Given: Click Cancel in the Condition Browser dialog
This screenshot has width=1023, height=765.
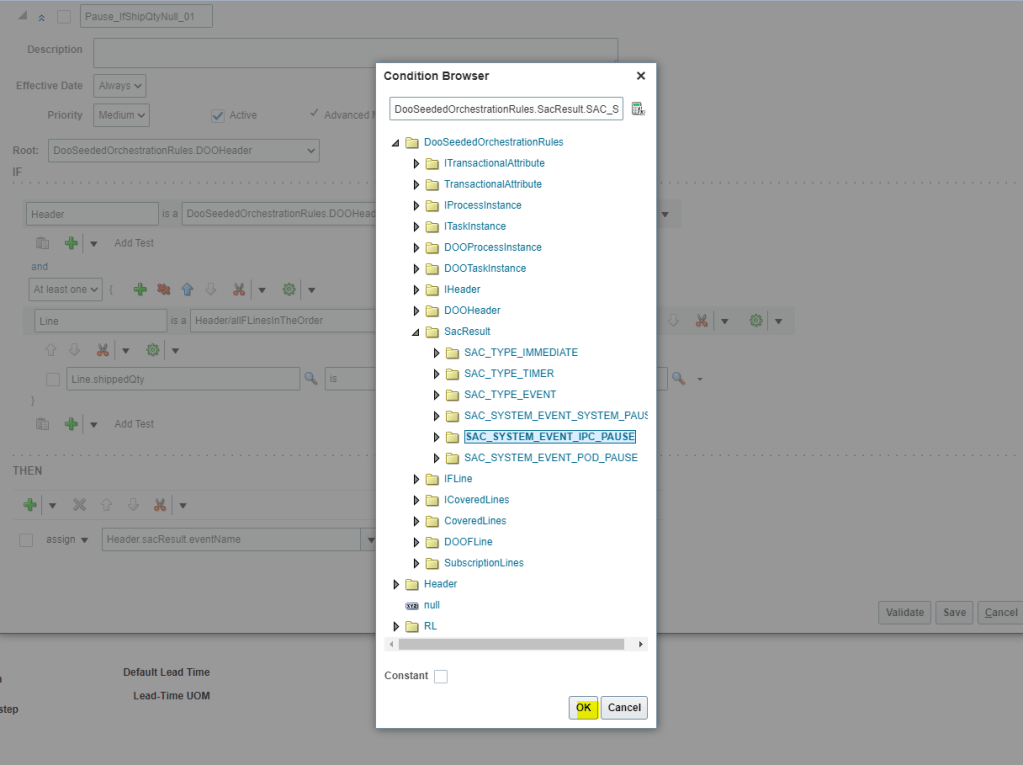Looking at the screenshot, I should point(624,708).
